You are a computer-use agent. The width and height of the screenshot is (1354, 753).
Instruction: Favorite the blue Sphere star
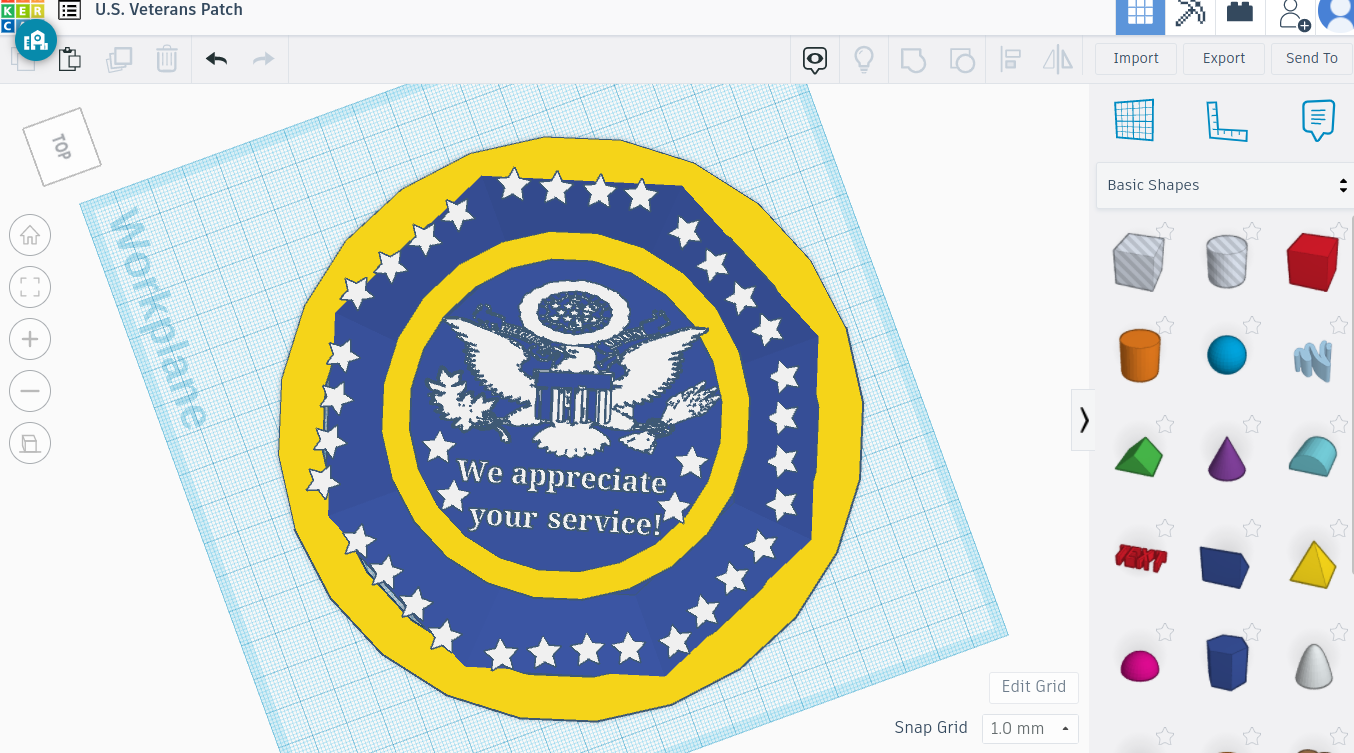(1252, 325)
